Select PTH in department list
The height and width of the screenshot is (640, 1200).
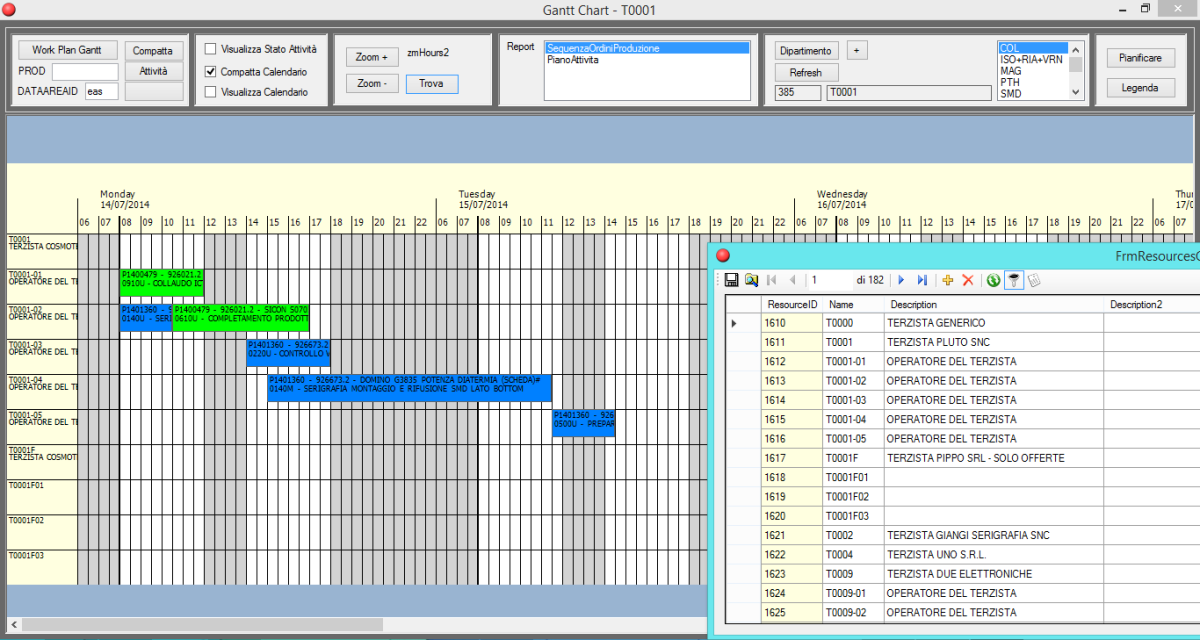point(1034,83)
